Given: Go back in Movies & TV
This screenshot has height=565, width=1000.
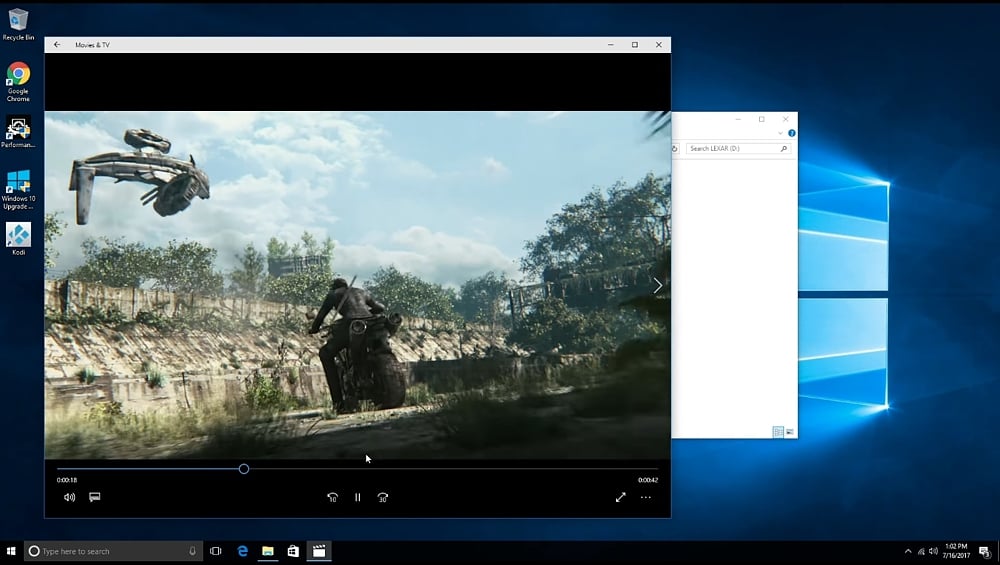Looking at the screenshot, I should pos(57,45).
